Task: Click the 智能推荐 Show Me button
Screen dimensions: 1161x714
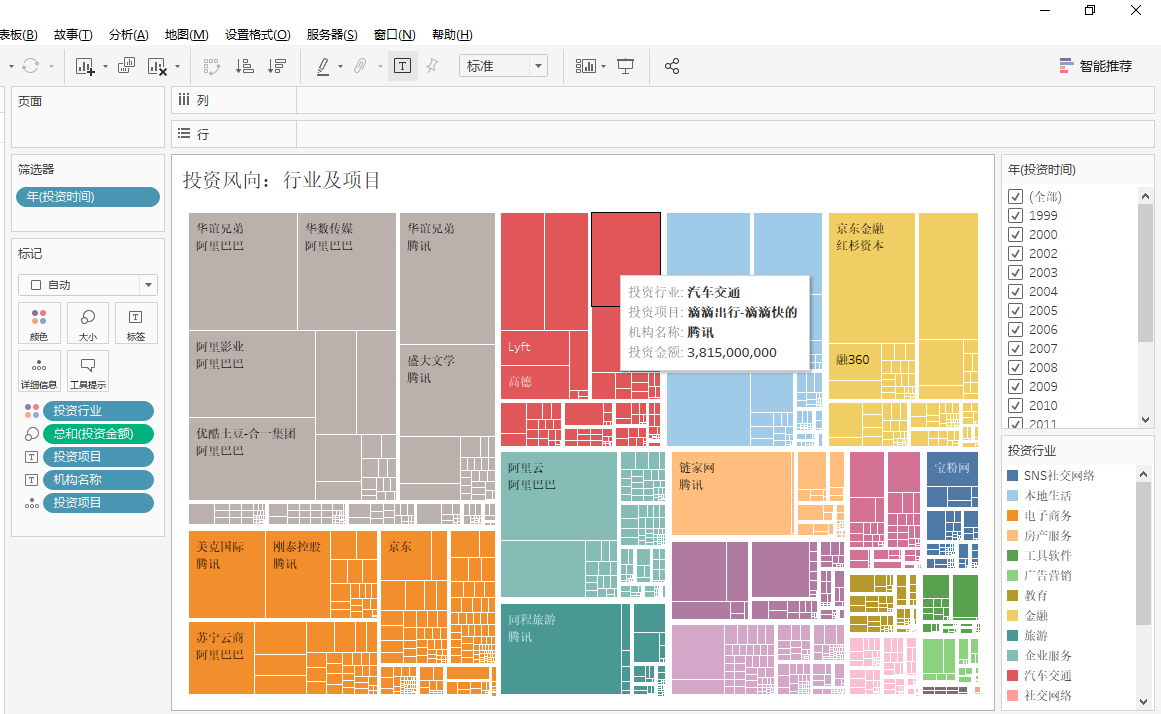Action: pyautogui.click(x=1096, y=66)
